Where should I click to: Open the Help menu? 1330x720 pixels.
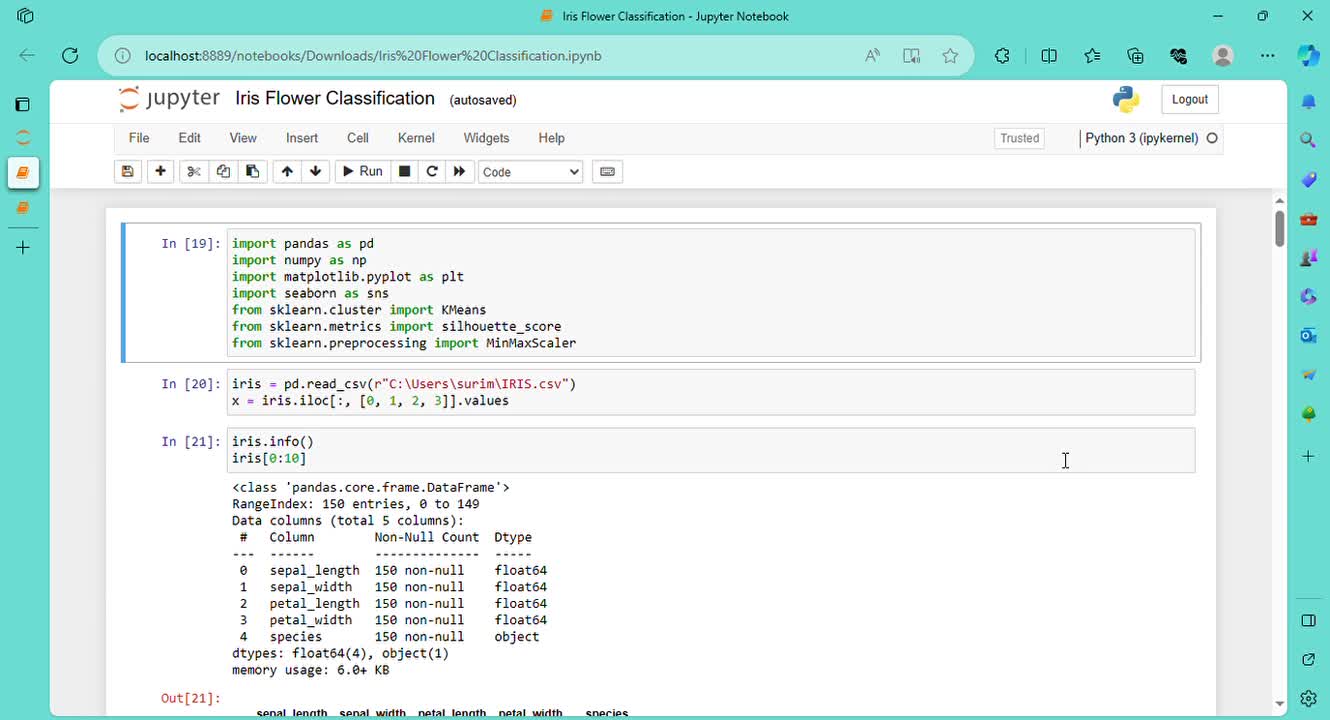tap(552, 138)
